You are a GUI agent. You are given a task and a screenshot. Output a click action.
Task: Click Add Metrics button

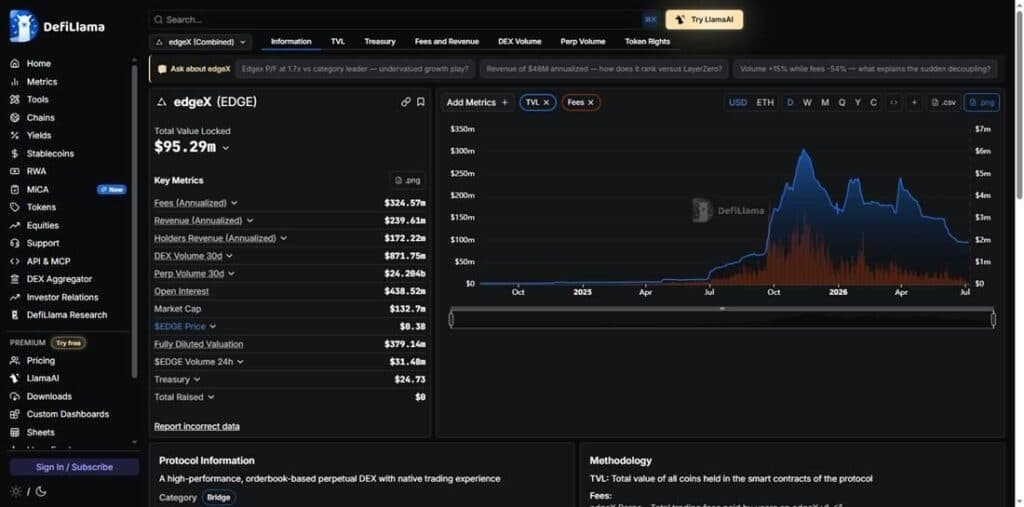point(477,103)
